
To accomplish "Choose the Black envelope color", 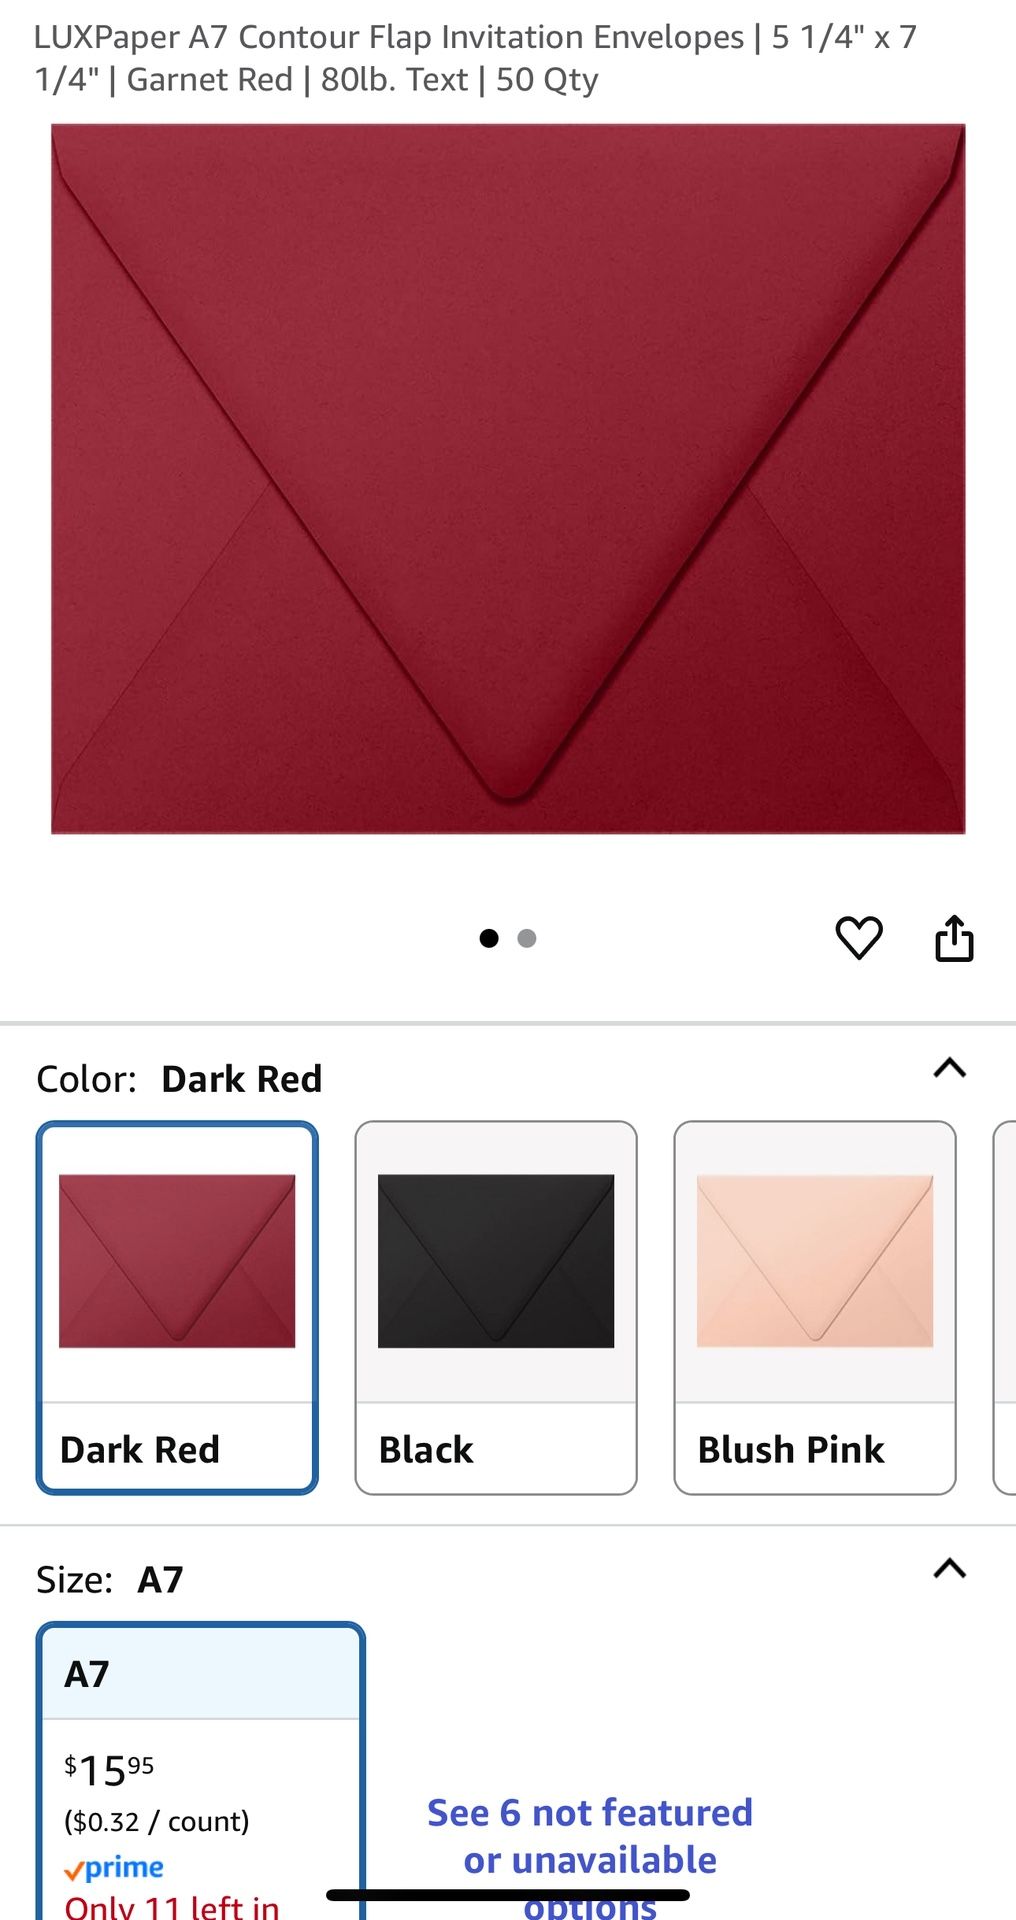I will 496,1308.
